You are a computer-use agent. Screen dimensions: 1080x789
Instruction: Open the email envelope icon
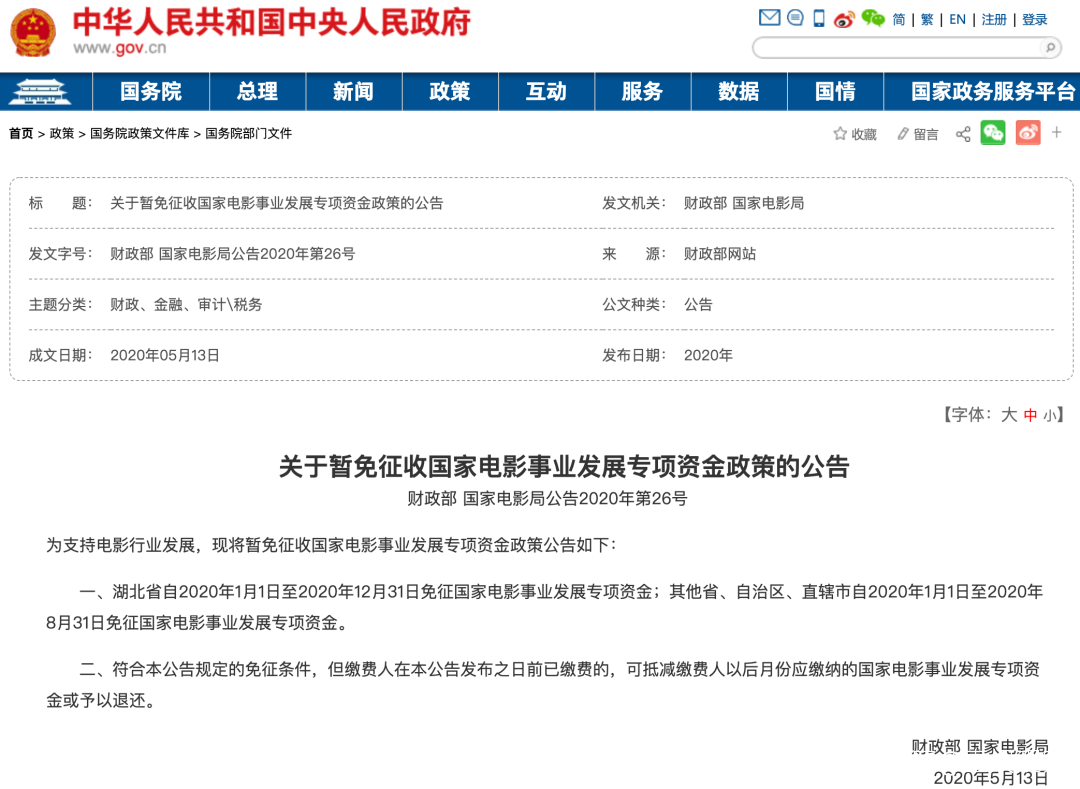769,18
